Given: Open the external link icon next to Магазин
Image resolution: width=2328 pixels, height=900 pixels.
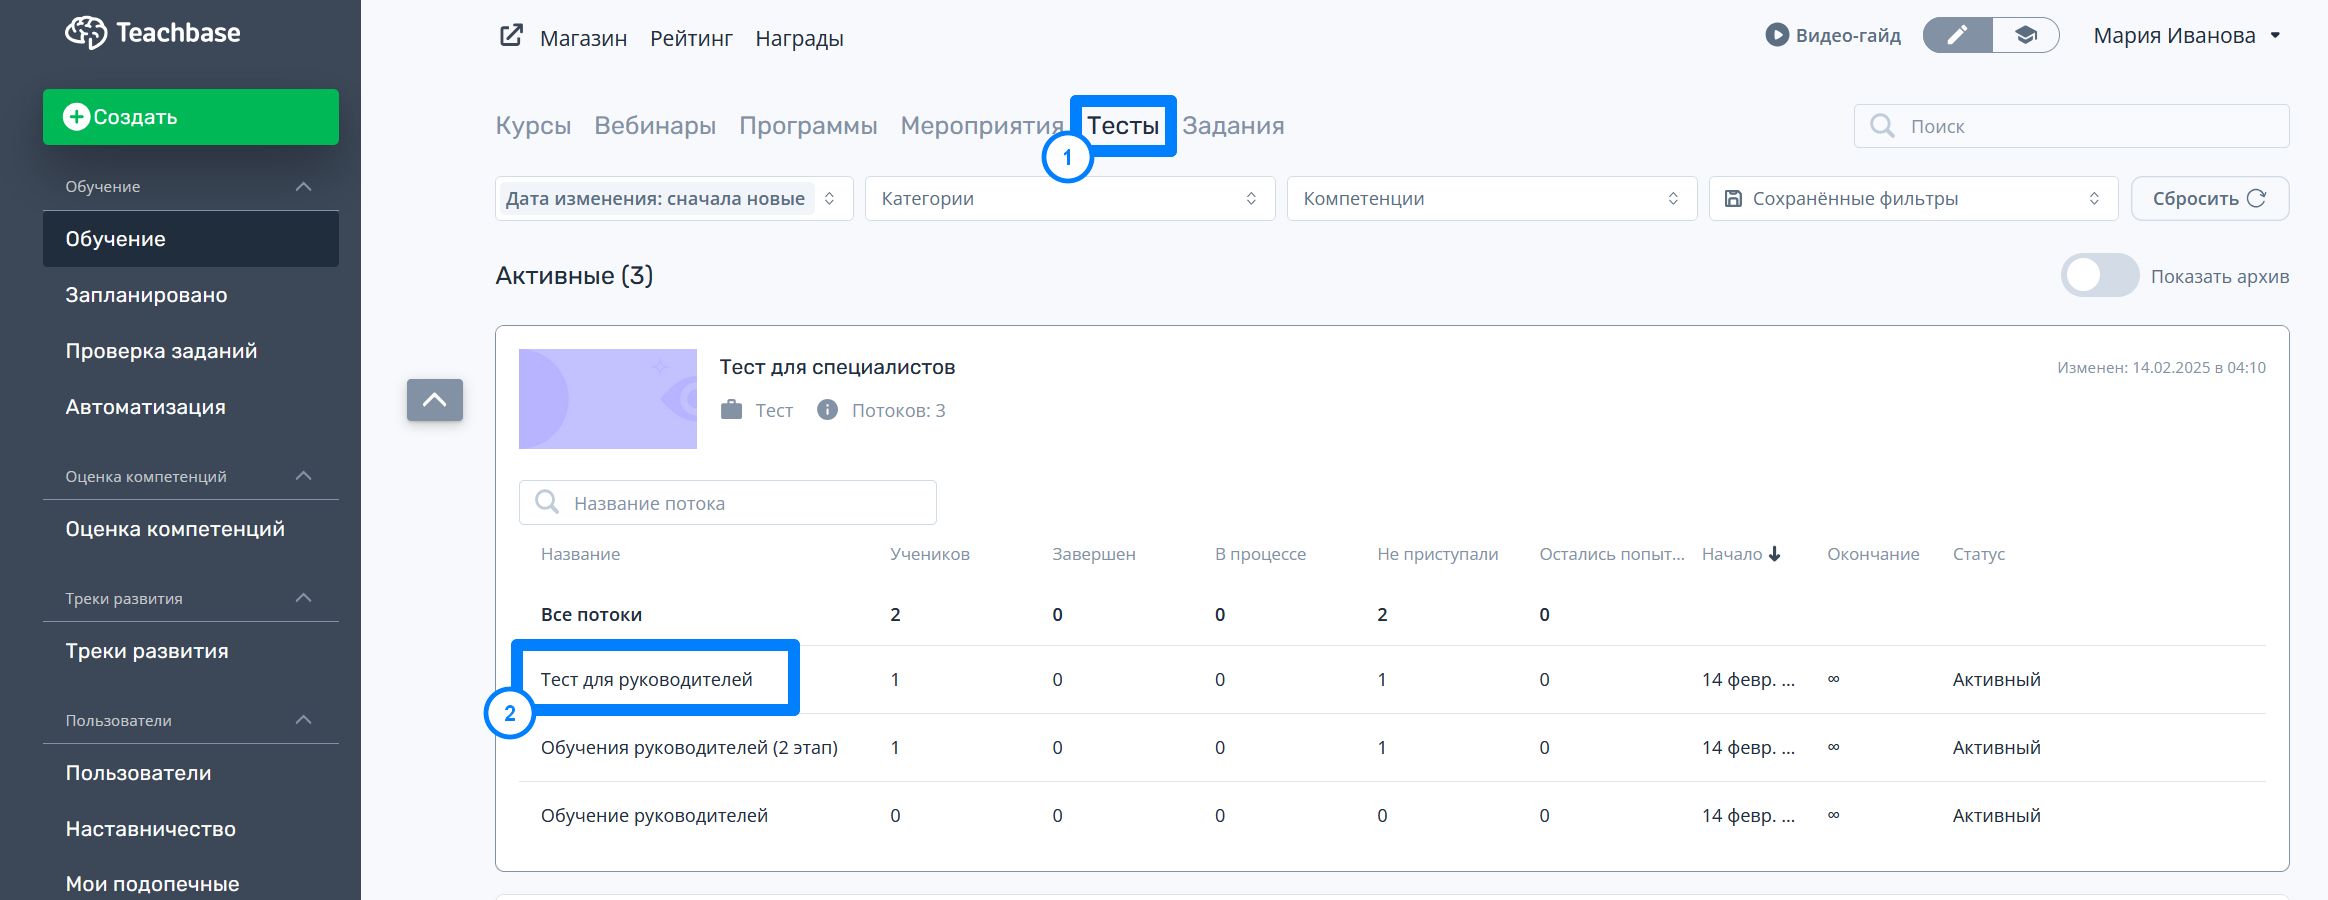Looking at the screenshot, I should click(511, 37).
